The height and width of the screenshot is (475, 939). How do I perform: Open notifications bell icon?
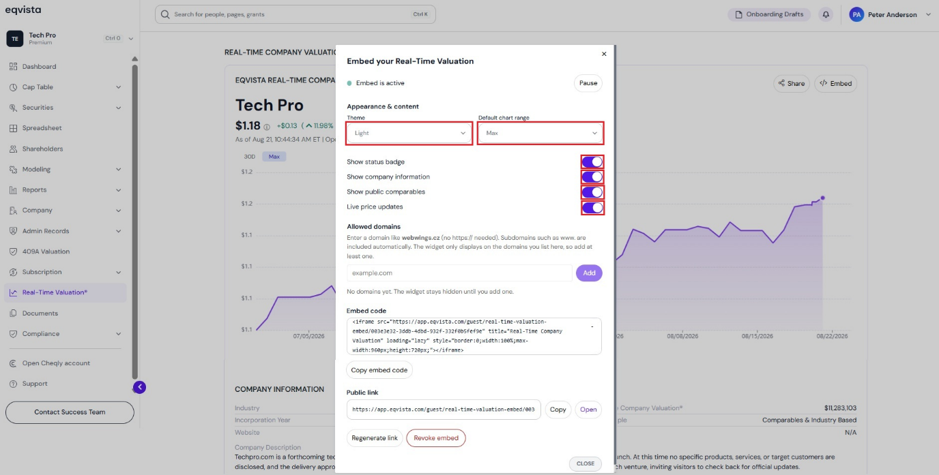click(826, 14)
